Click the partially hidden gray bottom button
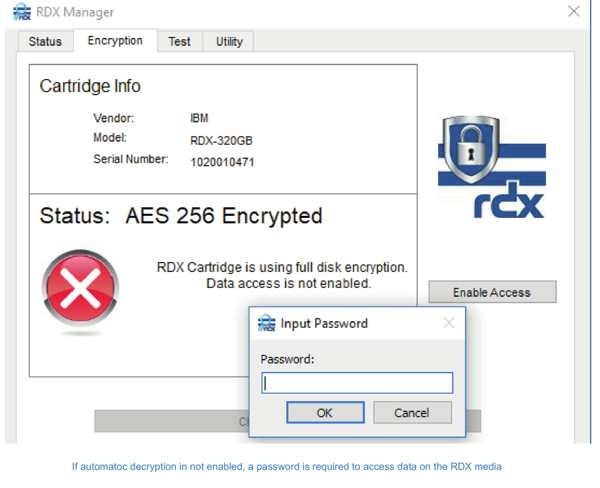Screen dimensions: 600x488 tap(171, 421)
